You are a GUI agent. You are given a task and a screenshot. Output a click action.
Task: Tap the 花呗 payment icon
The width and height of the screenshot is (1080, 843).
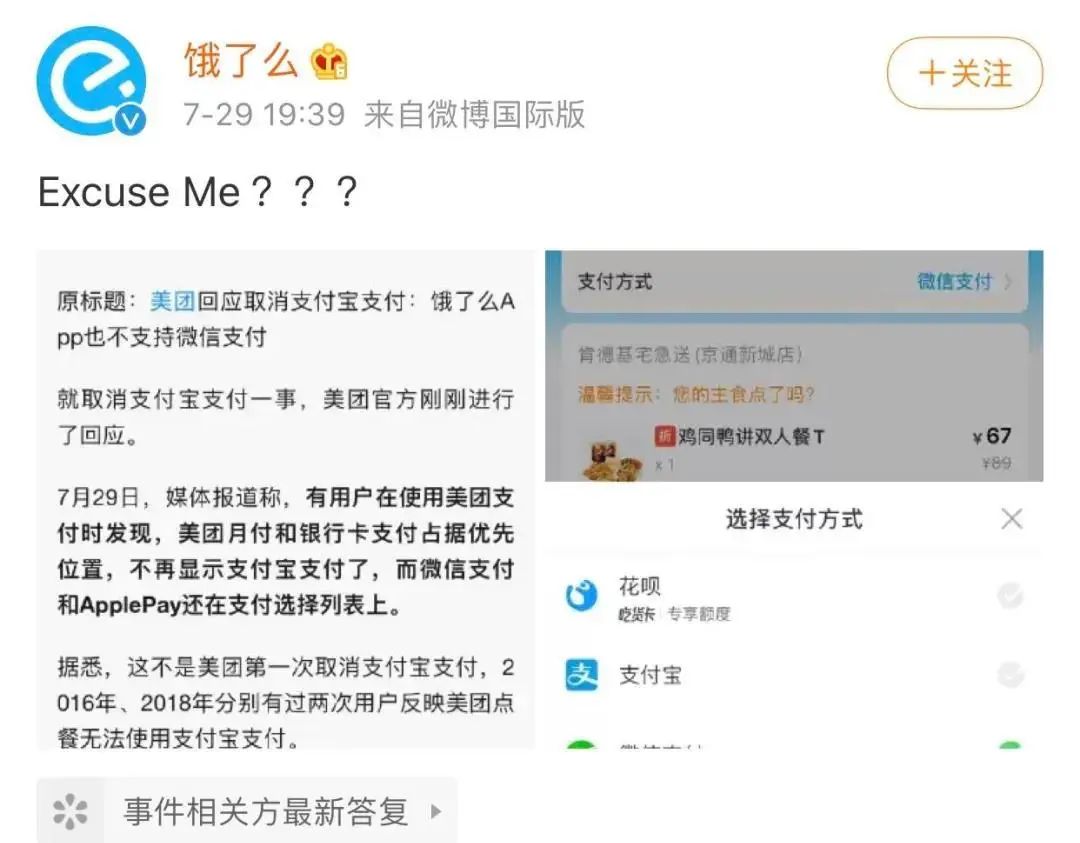pyautogui.click(x=581, y=597)
